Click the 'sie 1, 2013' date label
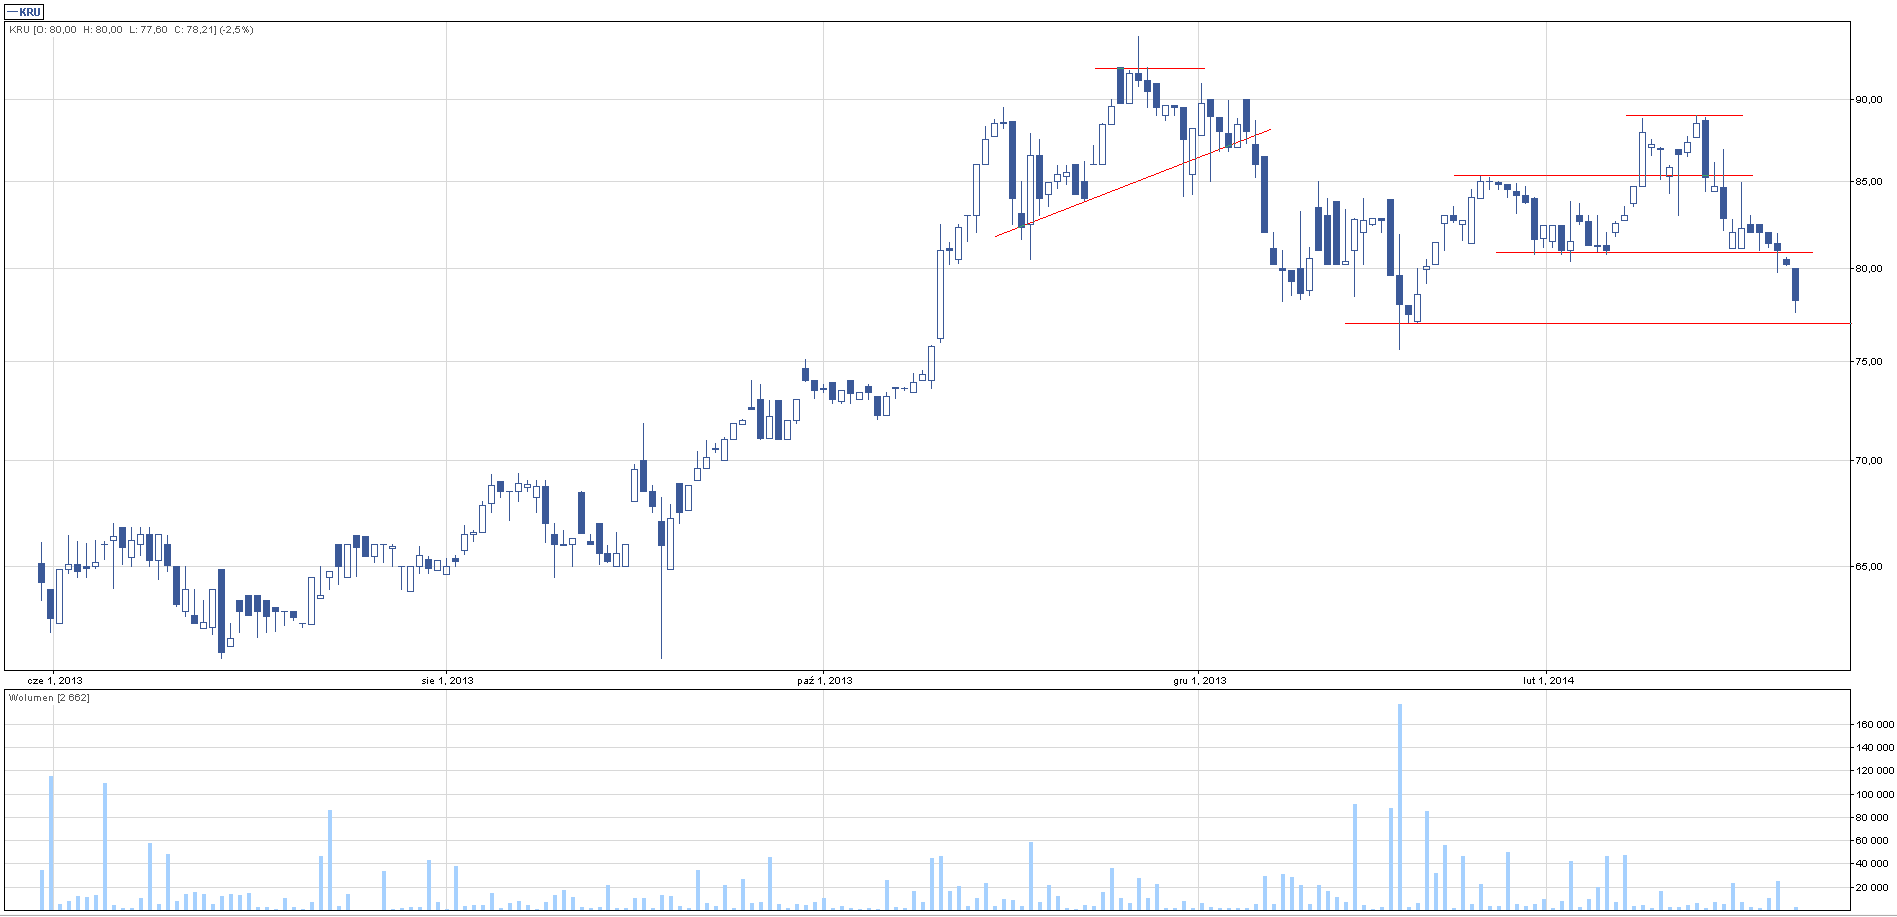The width and height of the screenshot is (1897, 917). [x=447, y=681]
